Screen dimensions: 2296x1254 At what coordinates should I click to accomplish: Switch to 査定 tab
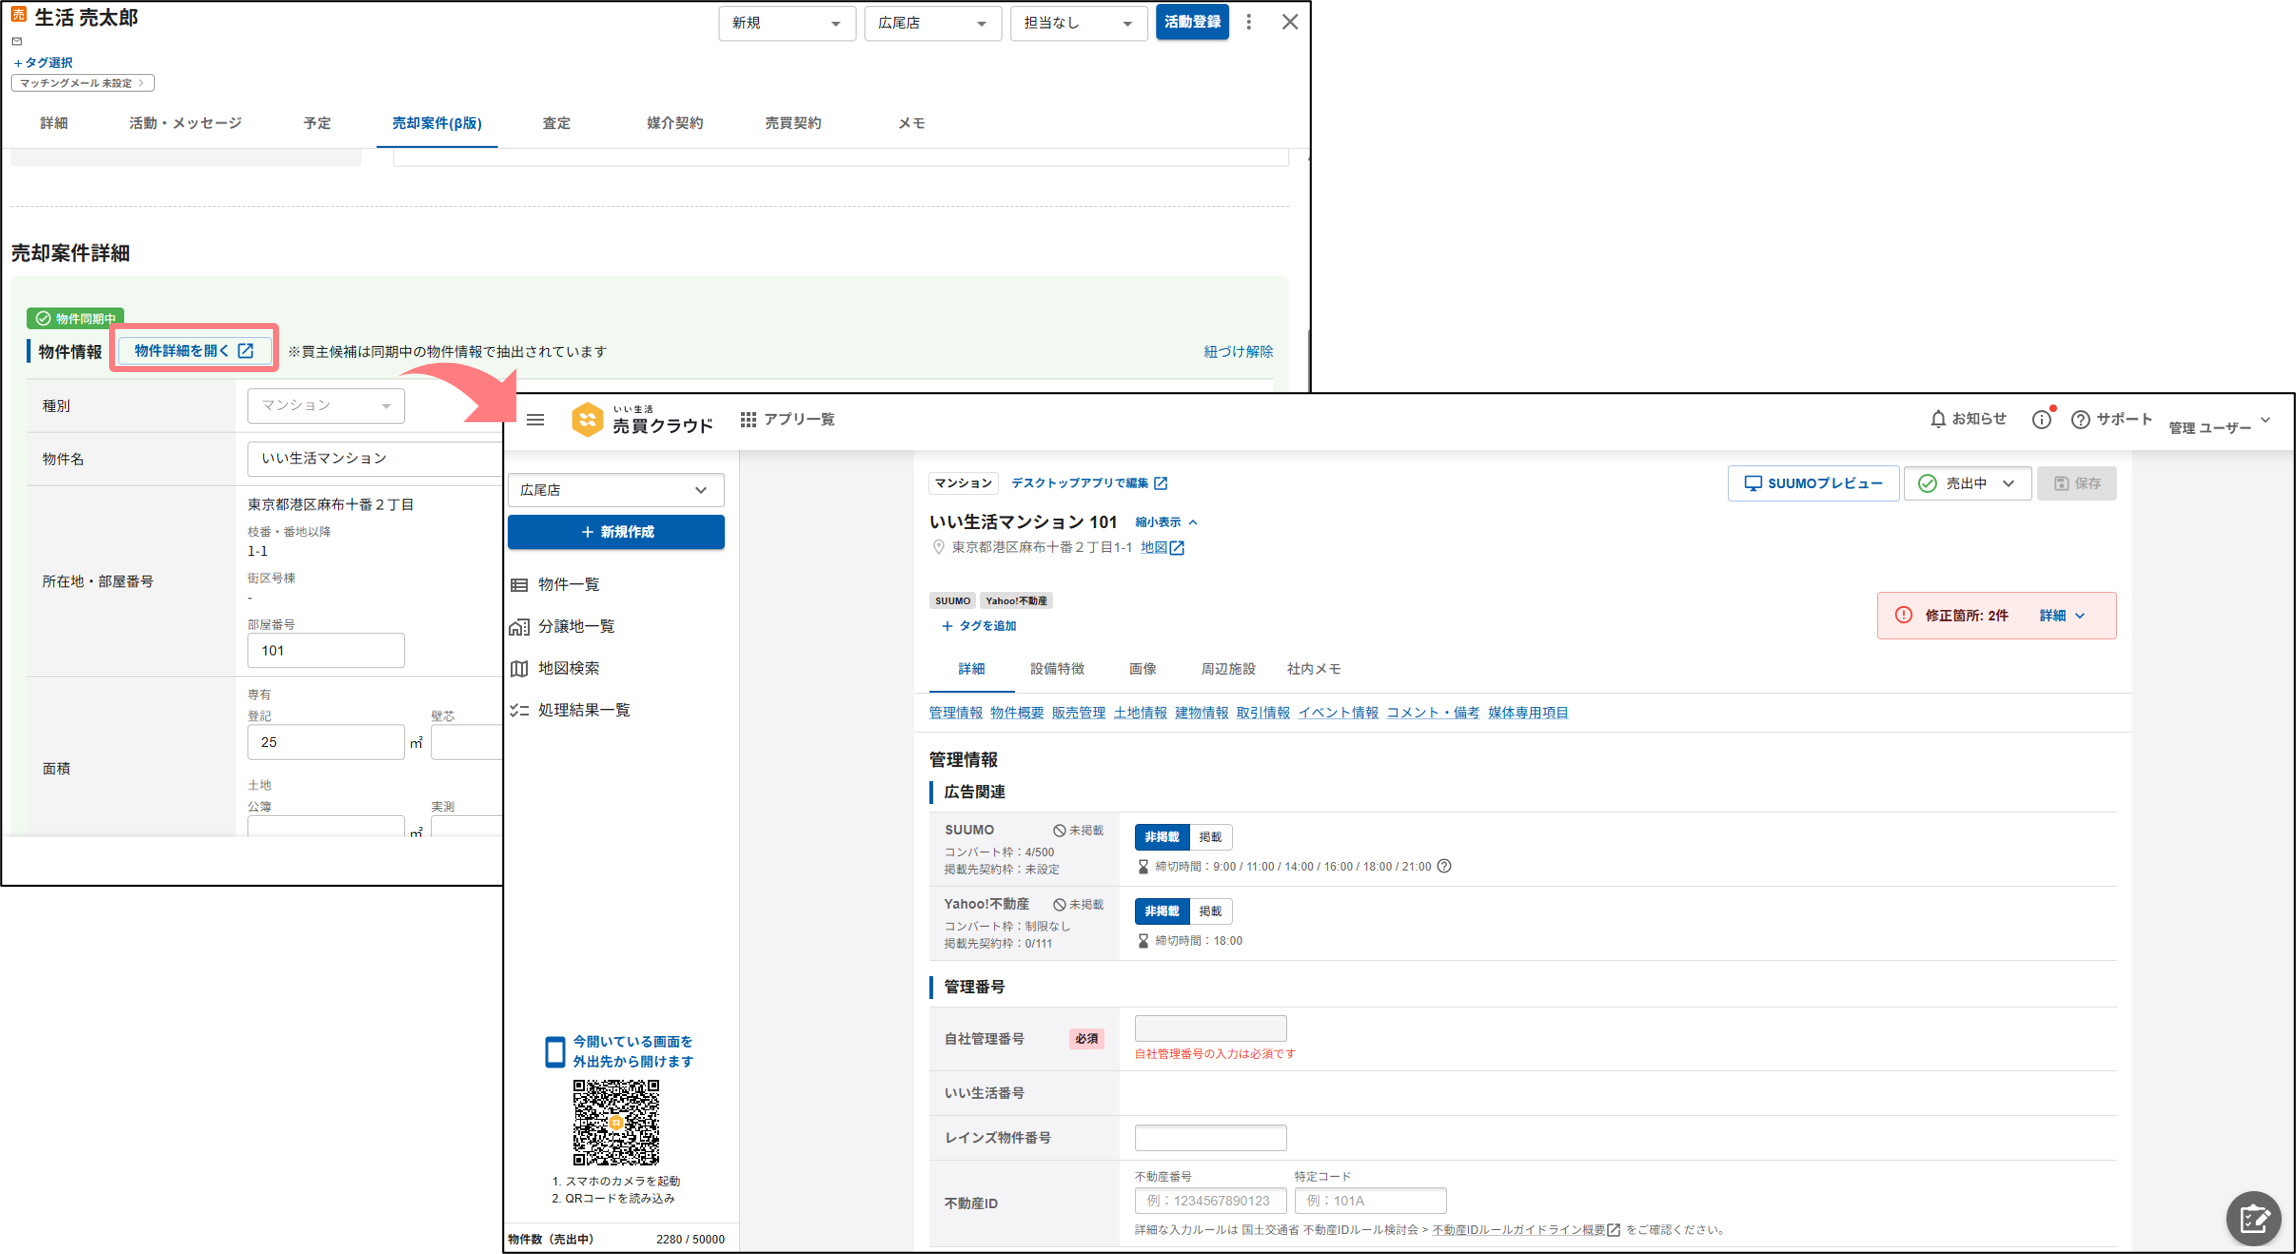[x=556, y=123]
